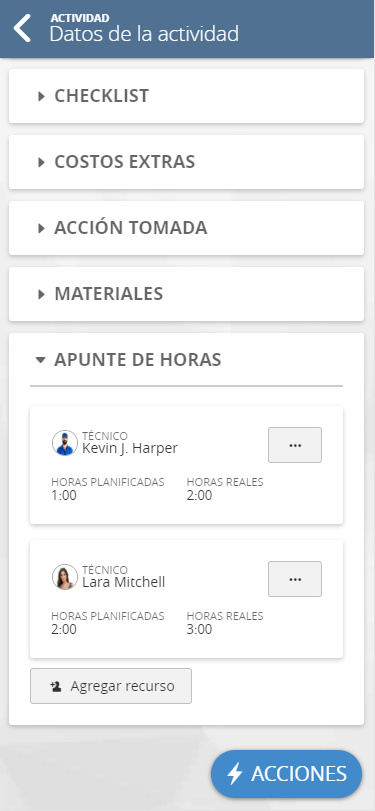Expand the ACCIÓN TOMADA section arrow
375x811 pixels.
click(41, 228)
